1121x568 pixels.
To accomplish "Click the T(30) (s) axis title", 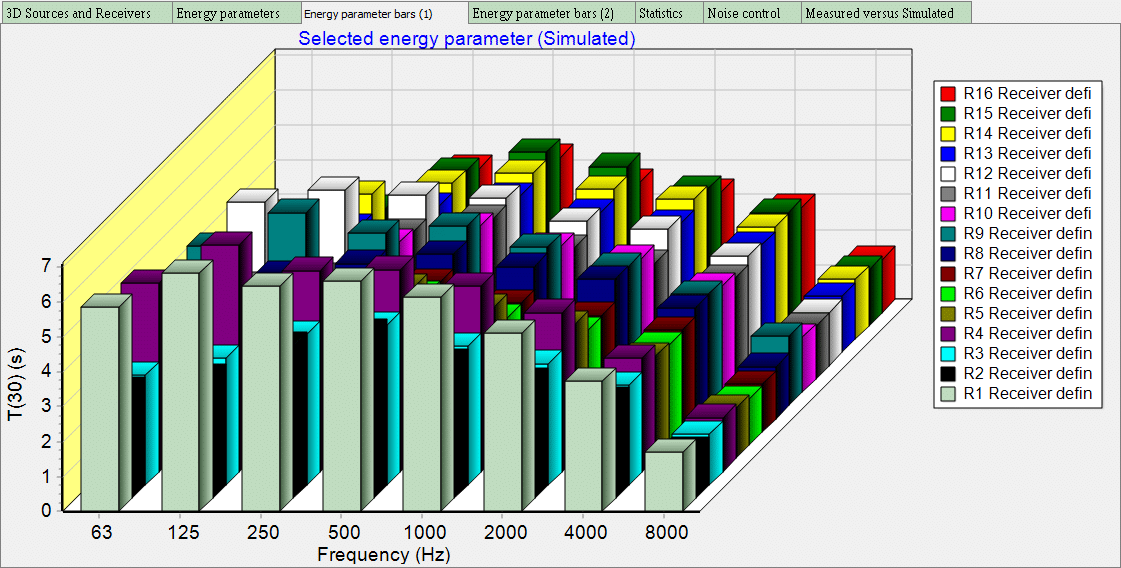I will click(16, 386).
